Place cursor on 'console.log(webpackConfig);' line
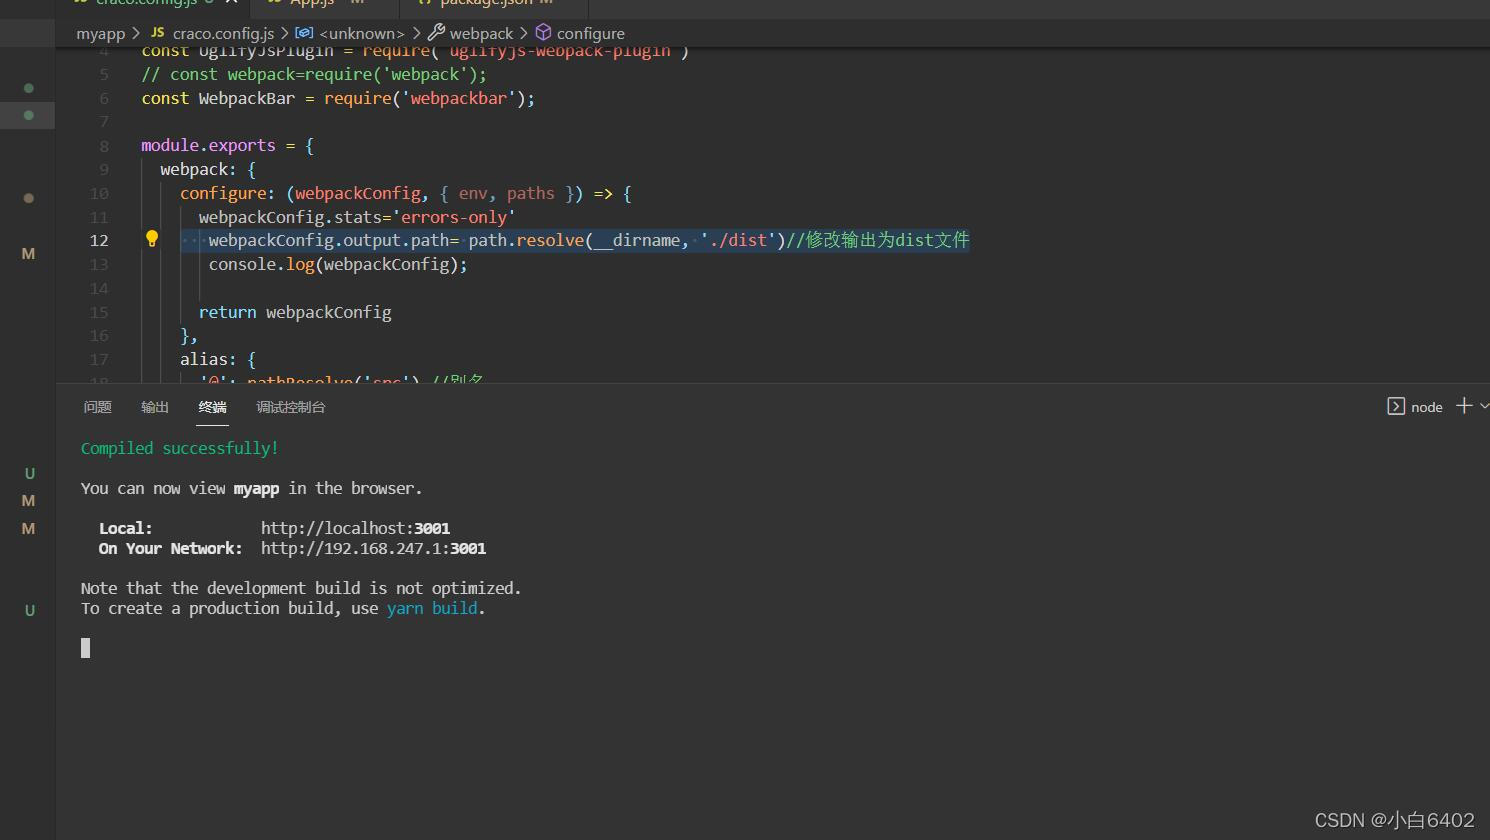 [338, 264]
